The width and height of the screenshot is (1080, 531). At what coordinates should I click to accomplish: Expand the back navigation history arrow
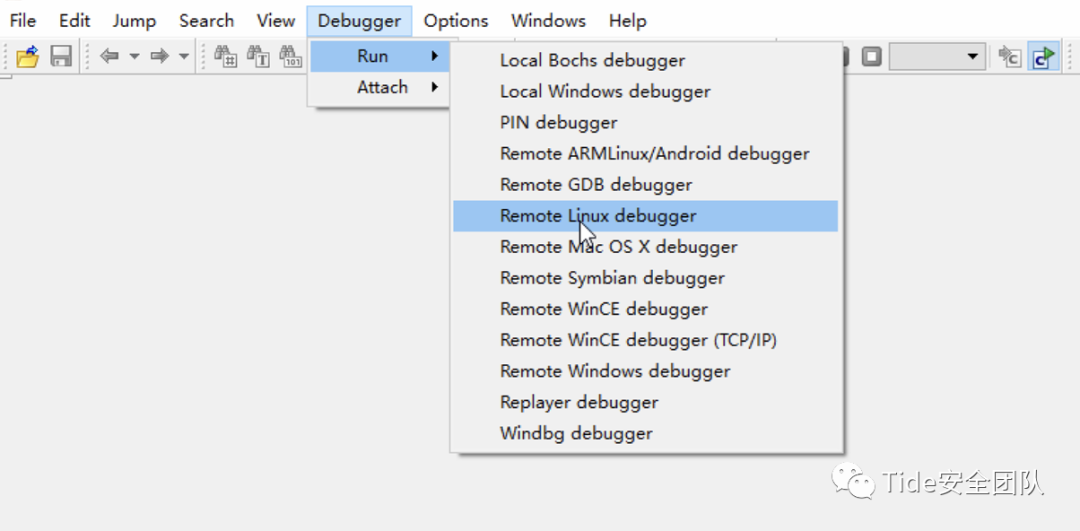pos(134,56)
